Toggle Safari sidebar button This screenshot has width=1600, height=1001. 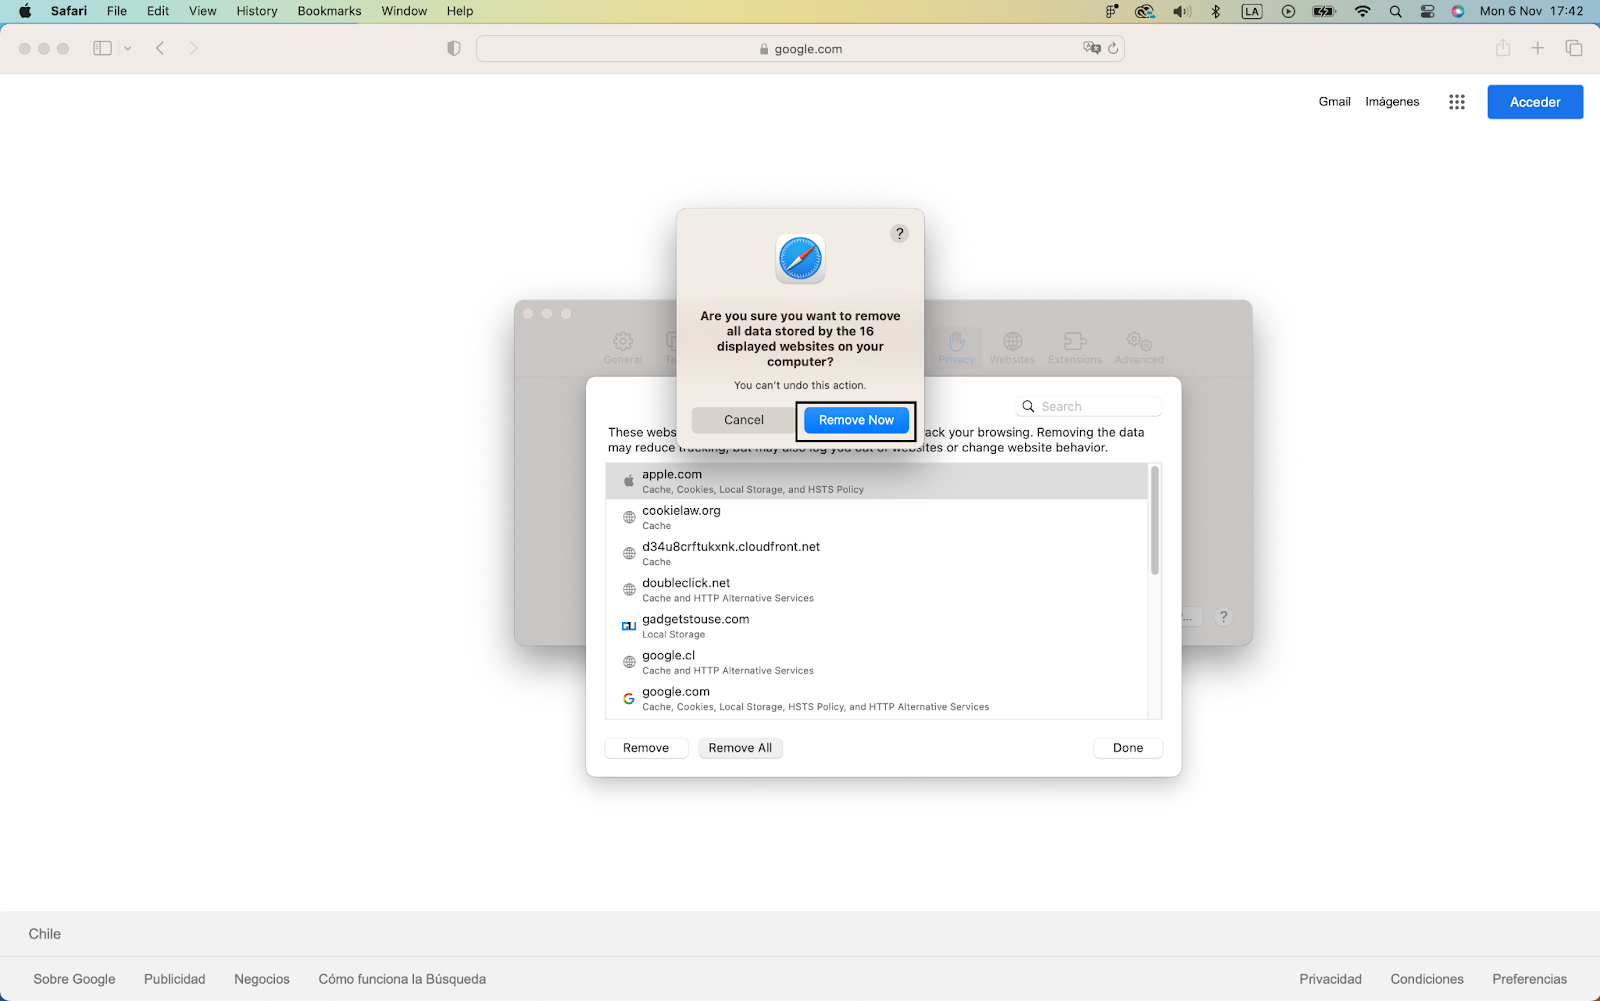[102, 48]
